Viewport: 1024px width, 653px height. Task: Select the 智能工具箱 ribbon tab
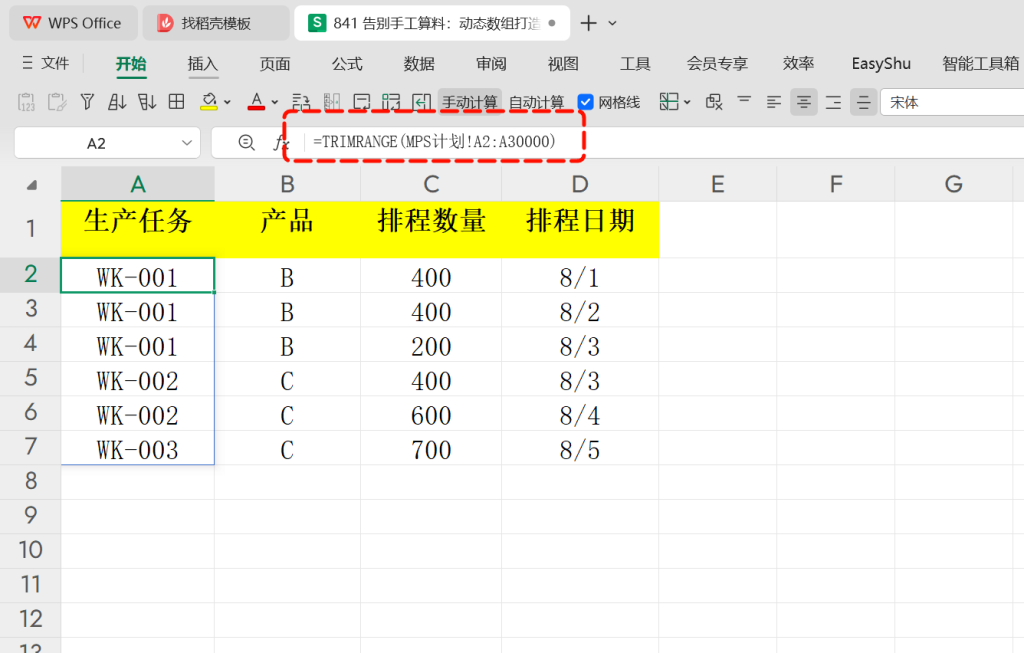point(980,63)
